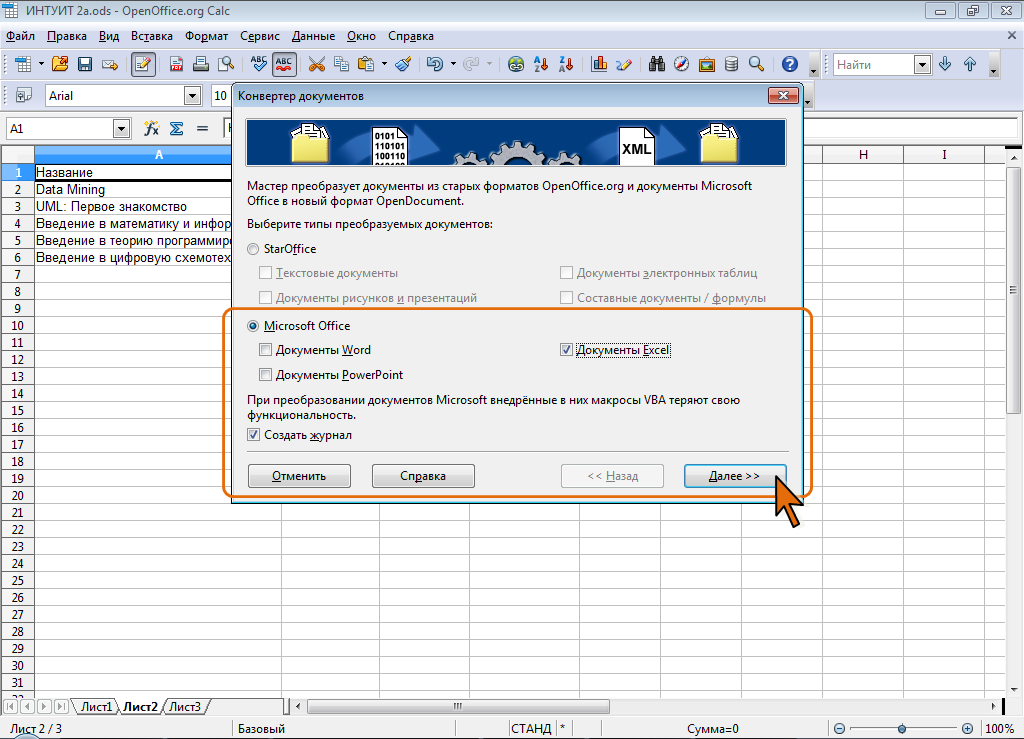This screenshot has width=1024, height=739.
Task: Open Page Preview icon
Action: coord(226,64)
